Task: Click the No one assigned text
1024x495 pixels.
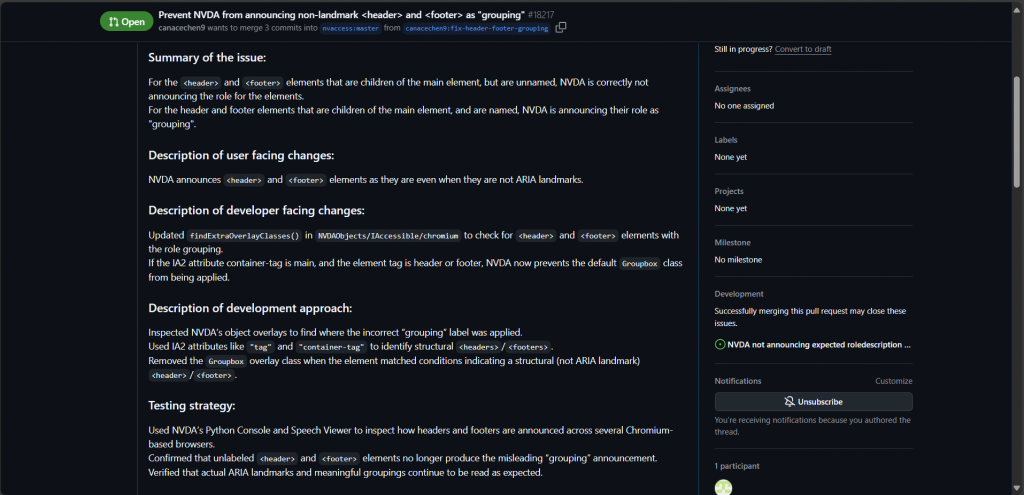Action: coord(744,106)
